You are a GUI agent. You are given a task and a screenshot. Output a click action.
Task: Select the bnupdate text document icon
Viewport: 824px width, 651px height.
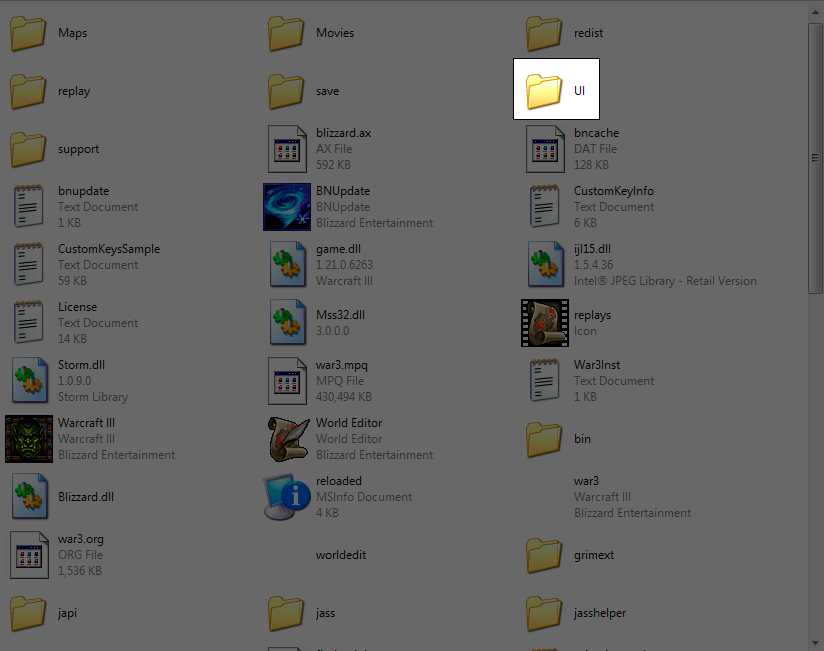28,206
